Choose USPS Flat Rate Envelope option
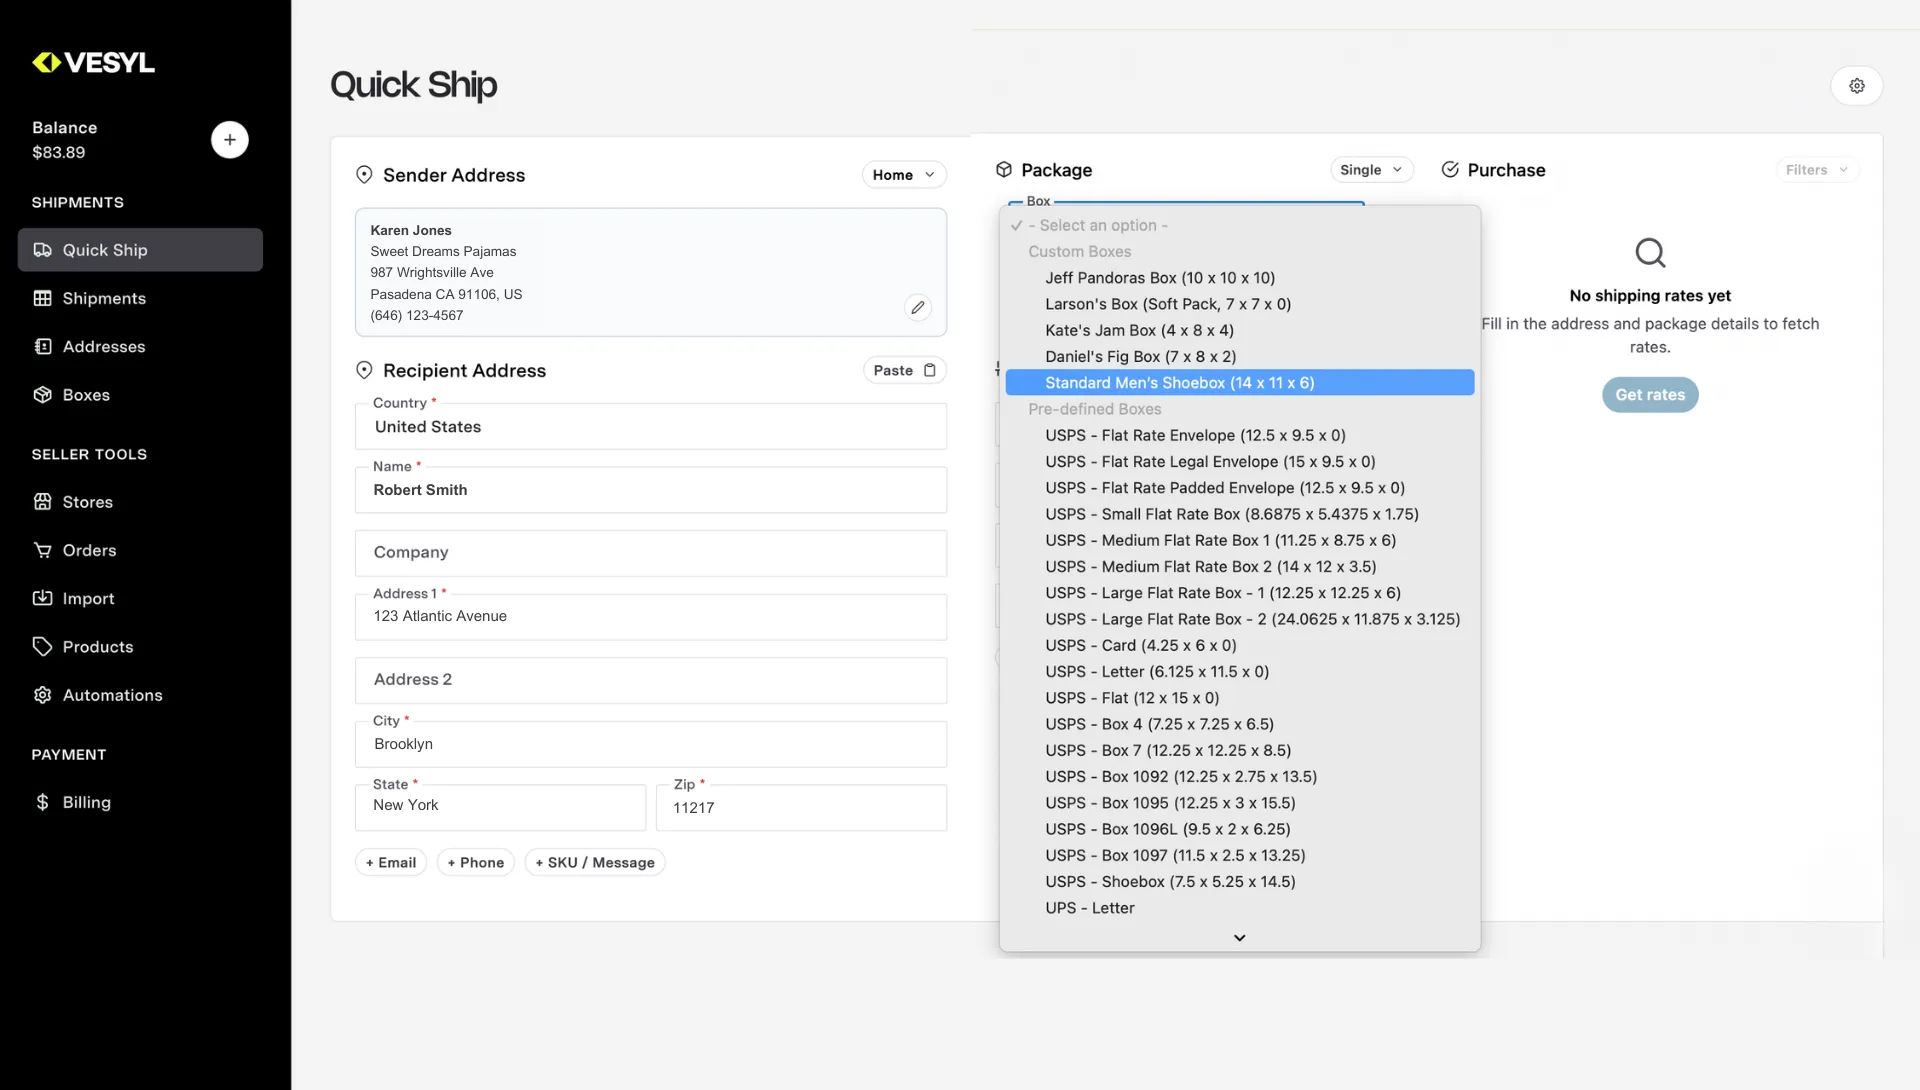The width and height of the screenshot is (1920, 1090). pyautogui.click(x=1240, y=436)
